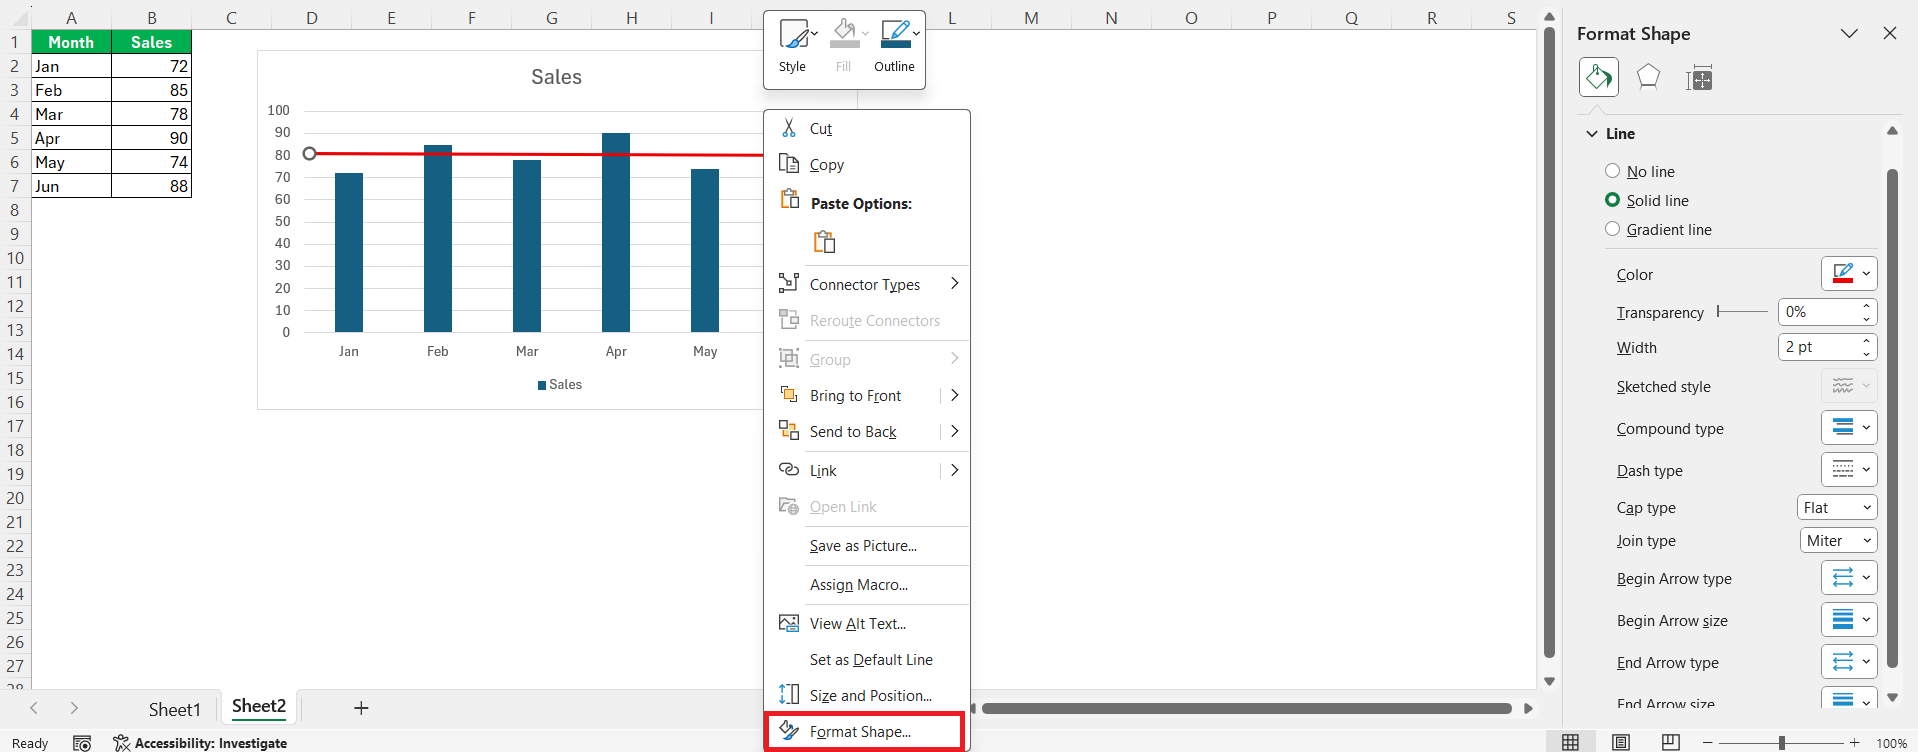Switch to Page Break Preview in status bar

(x=1671, y=742)
